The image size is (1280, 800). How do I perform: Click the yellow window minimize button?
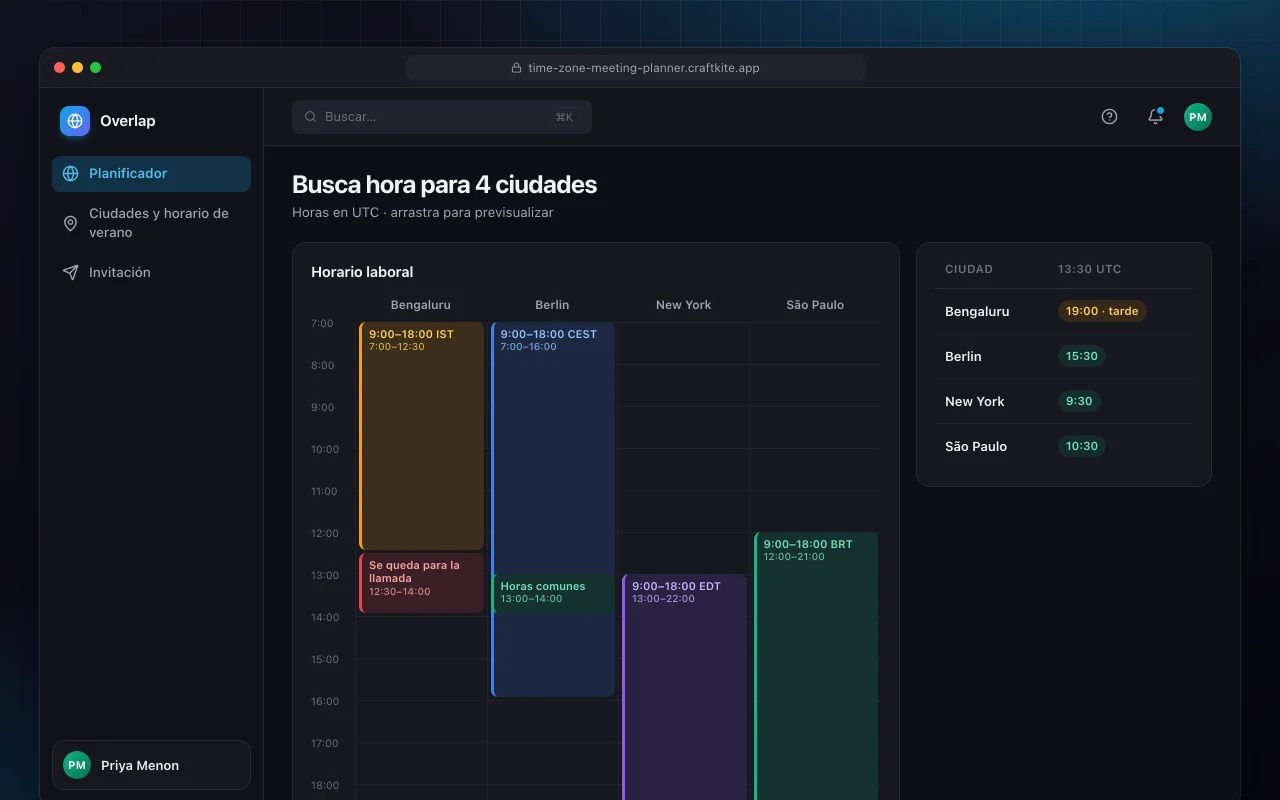78,68
